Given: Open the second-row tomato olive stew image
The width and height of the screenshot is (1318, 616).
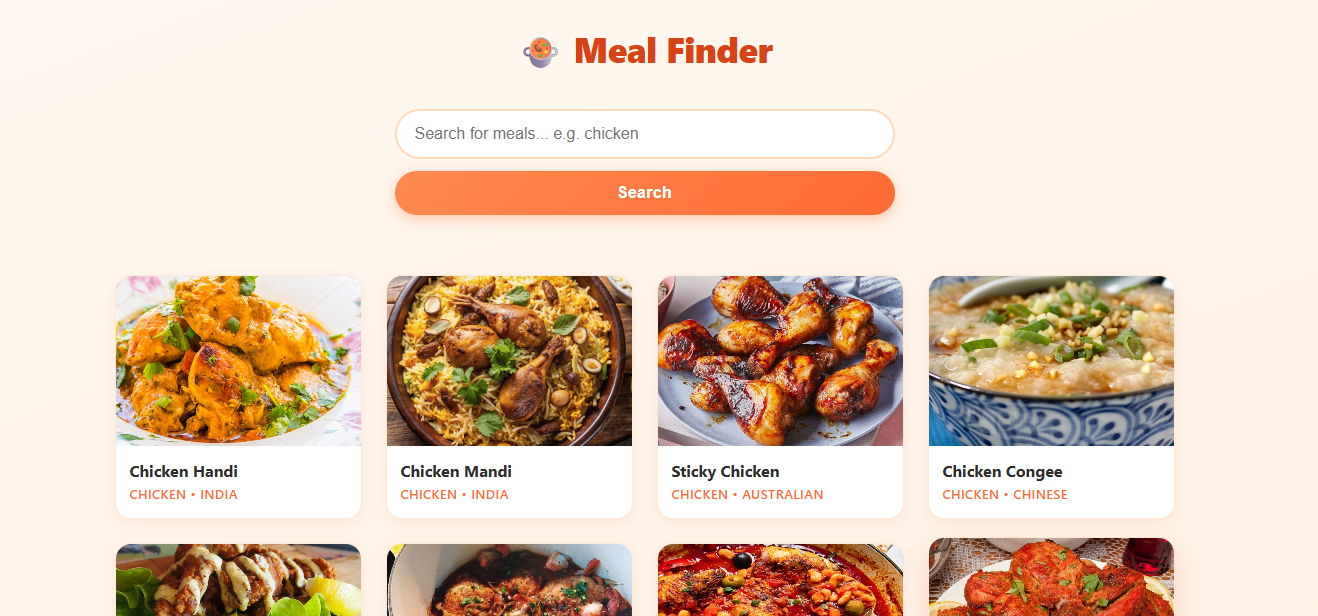Looking at the screenshot, I should click(x=781, y=580).
